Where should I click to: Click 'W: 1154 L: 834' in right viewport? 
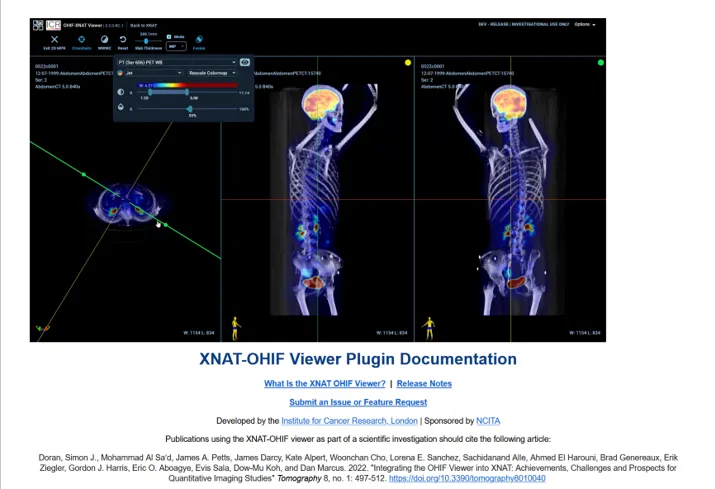pos(584,333)
